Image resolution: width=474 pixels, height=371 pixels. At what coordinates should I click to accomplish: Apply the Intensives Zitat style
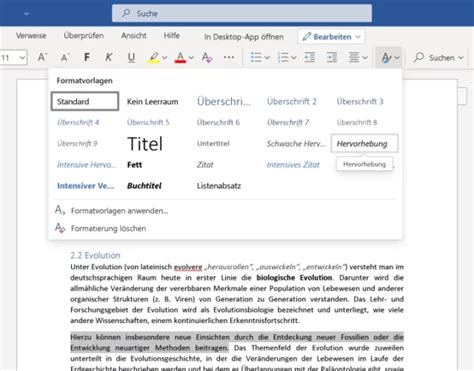click(293, 165)
